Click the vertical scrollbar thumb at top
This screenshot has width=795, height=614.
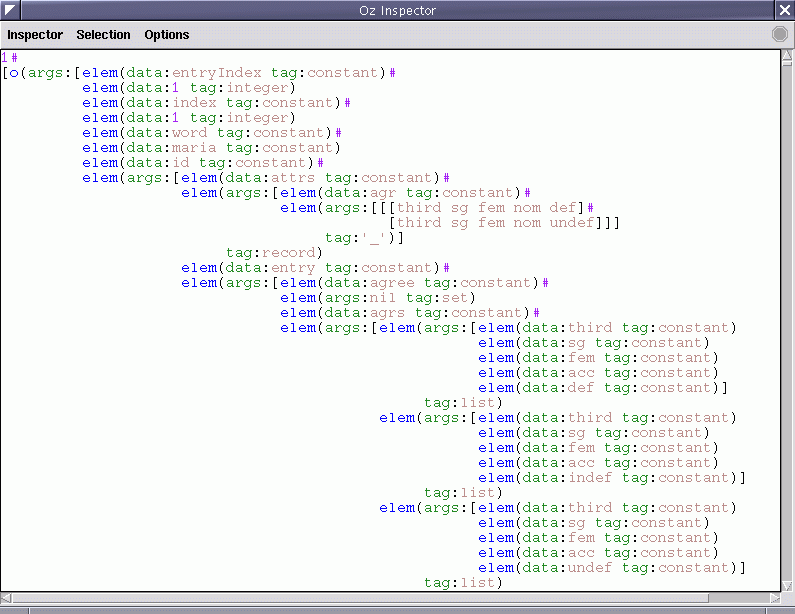787,63
